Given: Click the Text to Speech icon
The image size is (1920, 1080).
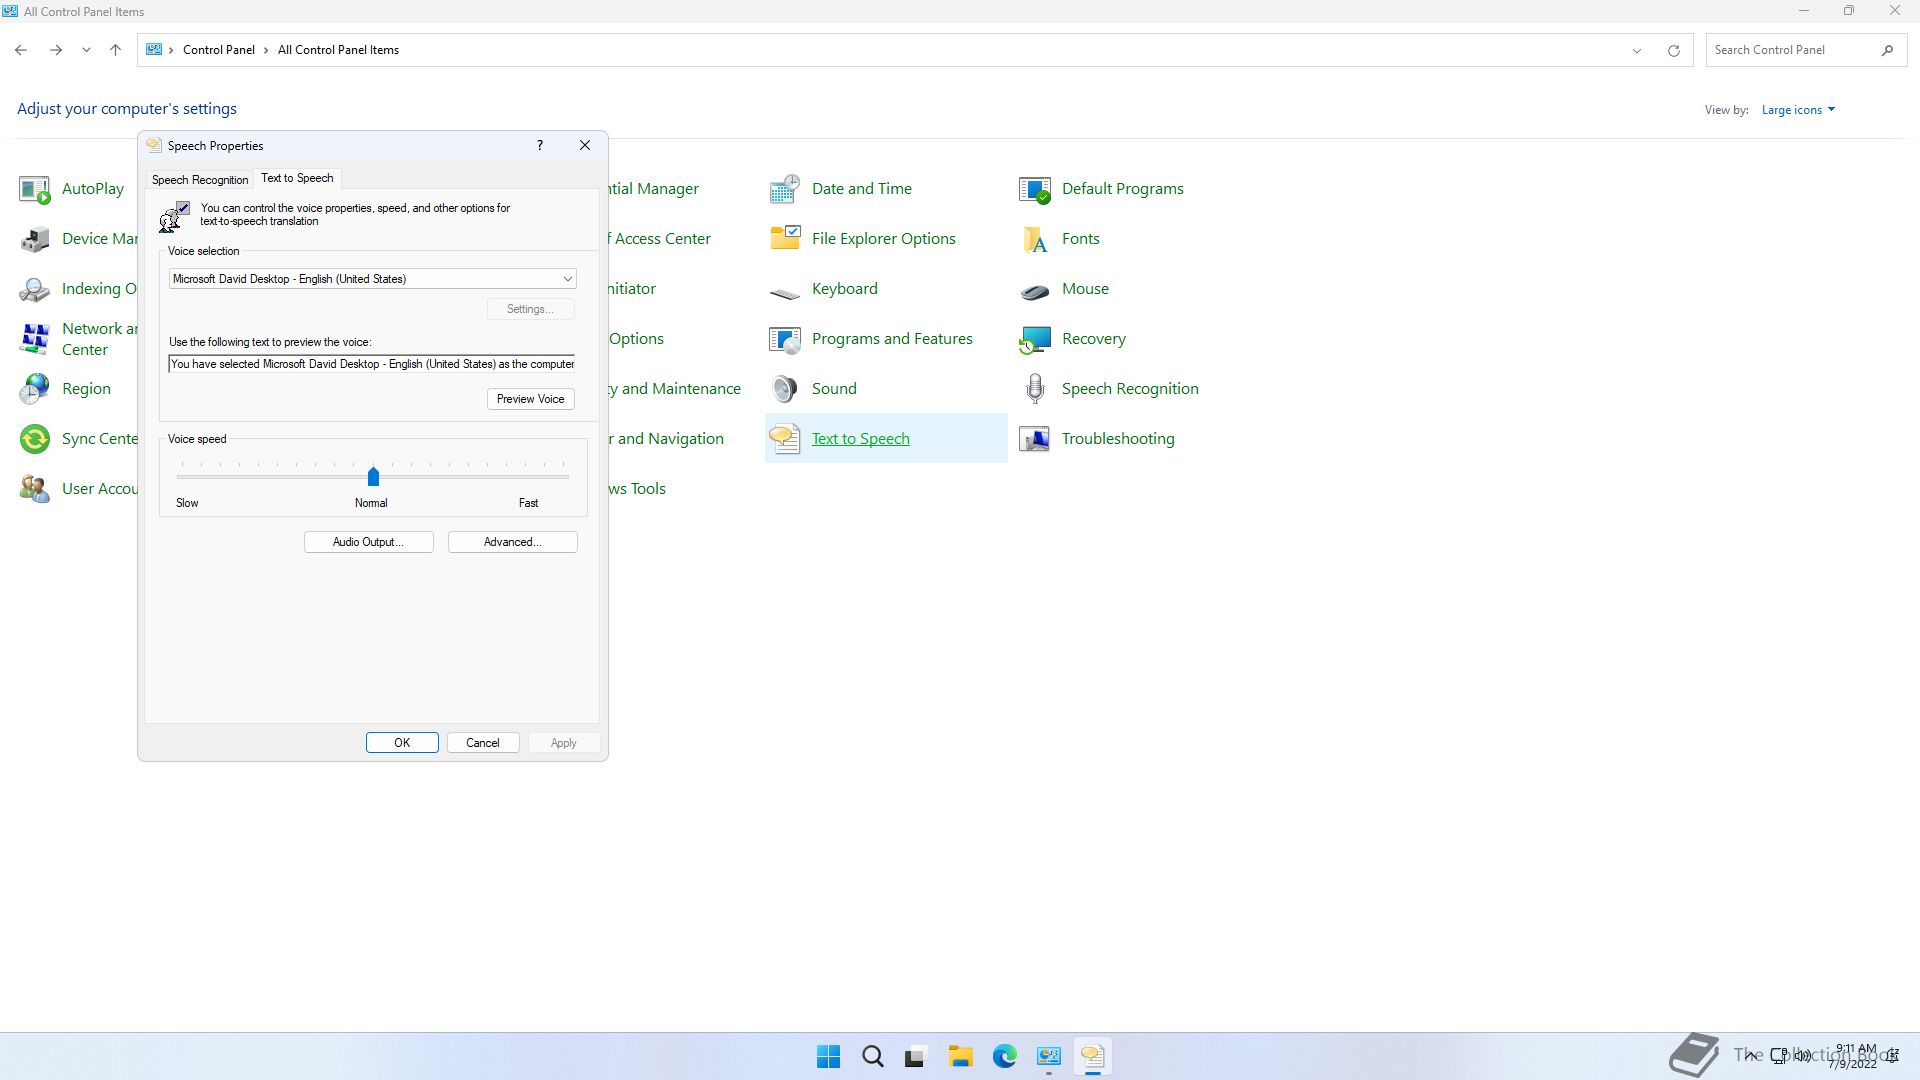Looking at the screenshot, I should 785,439.
